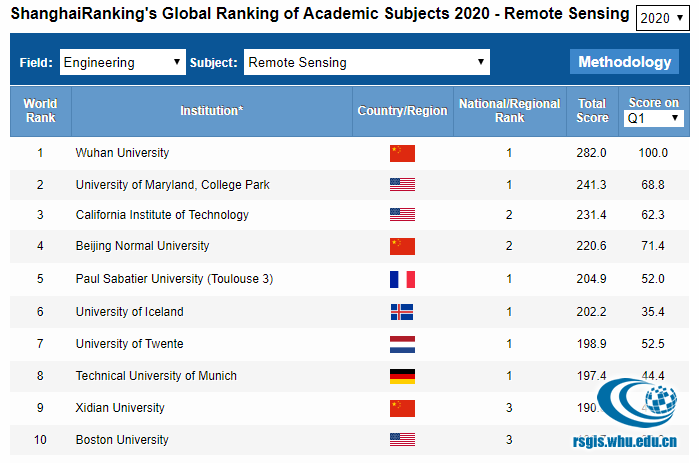Select total score 220.6 cell
This screenshot has height=463, width=699.
592,246
